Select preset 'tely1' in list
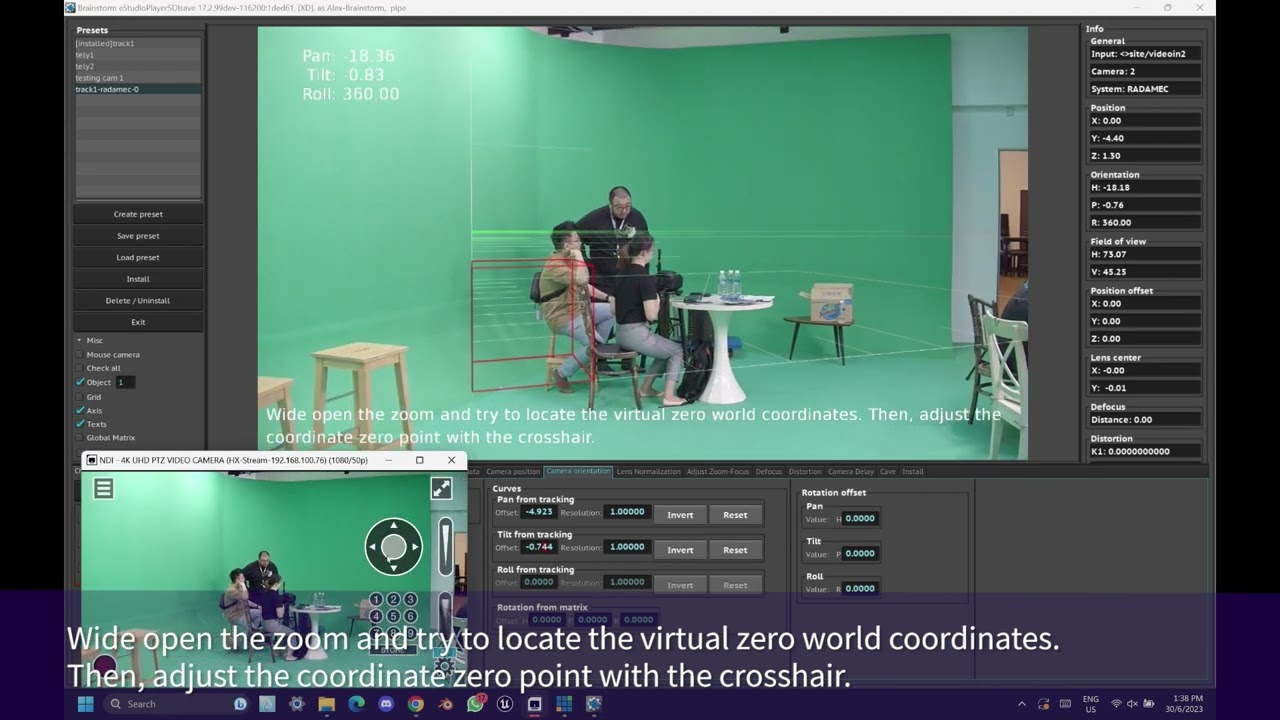1280x720 pixels. point(138,55)
